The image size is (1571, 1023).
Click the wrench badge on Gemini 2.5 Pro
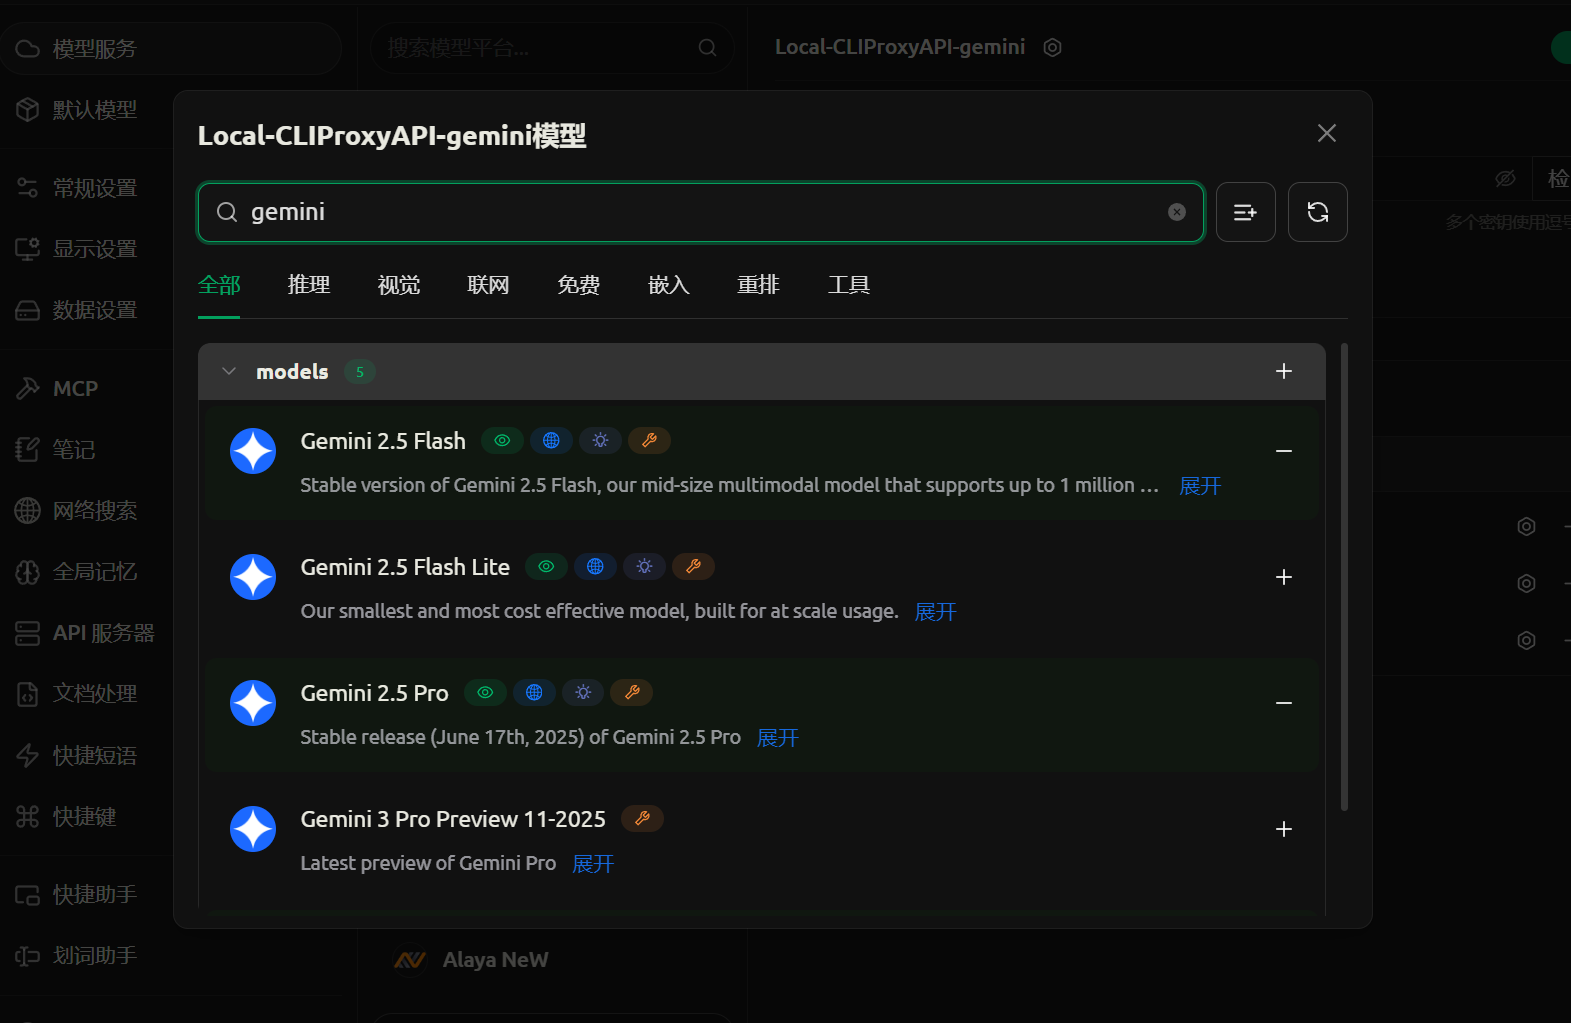click(632, 692)
